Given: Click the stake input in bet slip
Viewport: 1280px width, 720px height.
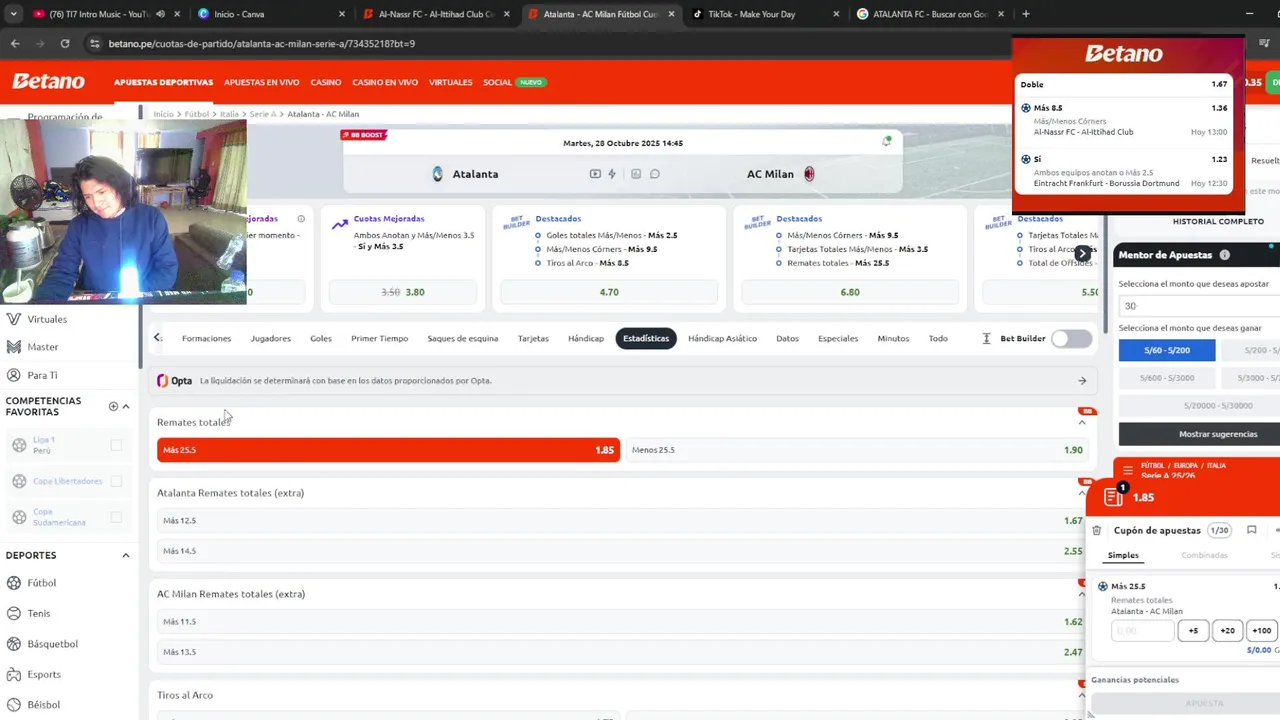Looking at the screenshot, I should click(x=1143, y=631).
